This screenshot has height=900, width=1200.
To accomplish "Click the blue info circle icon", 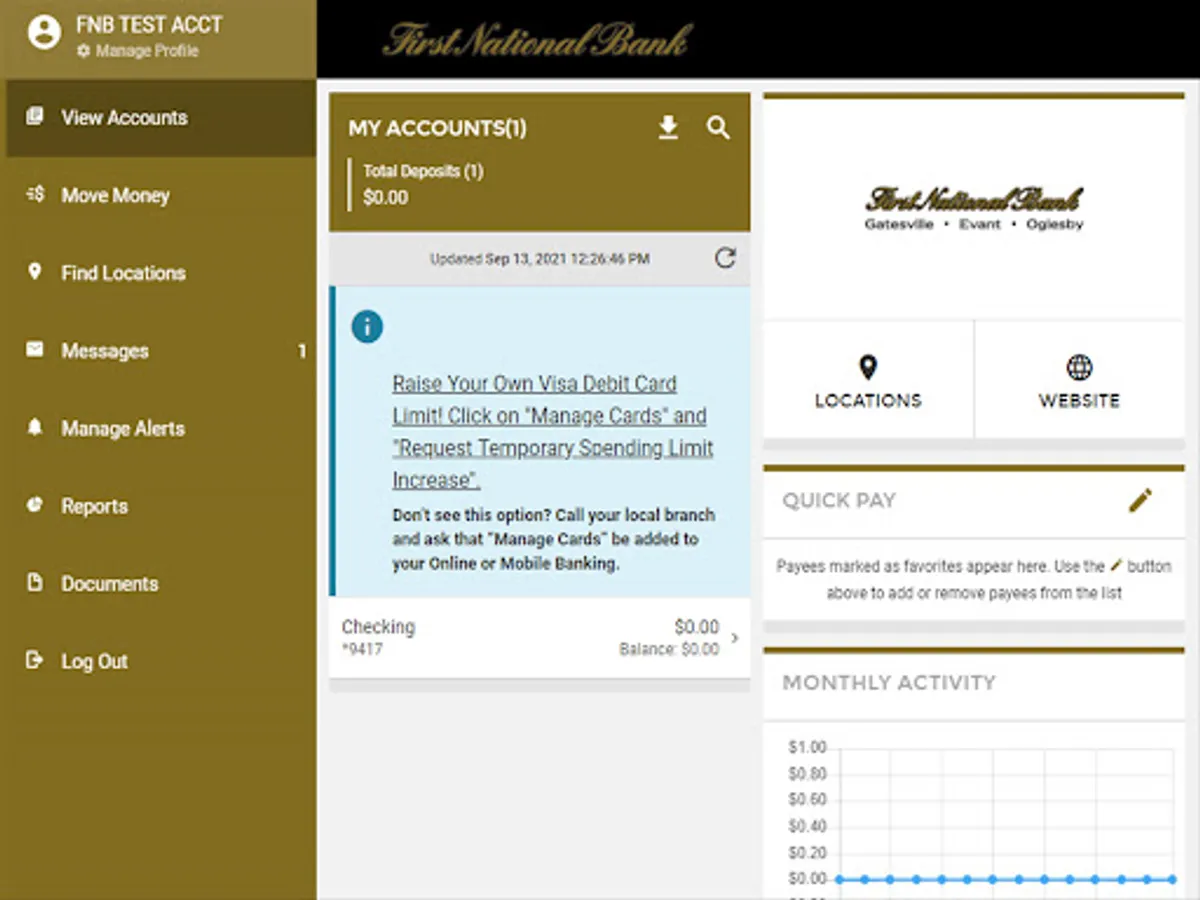I will 367,327.
